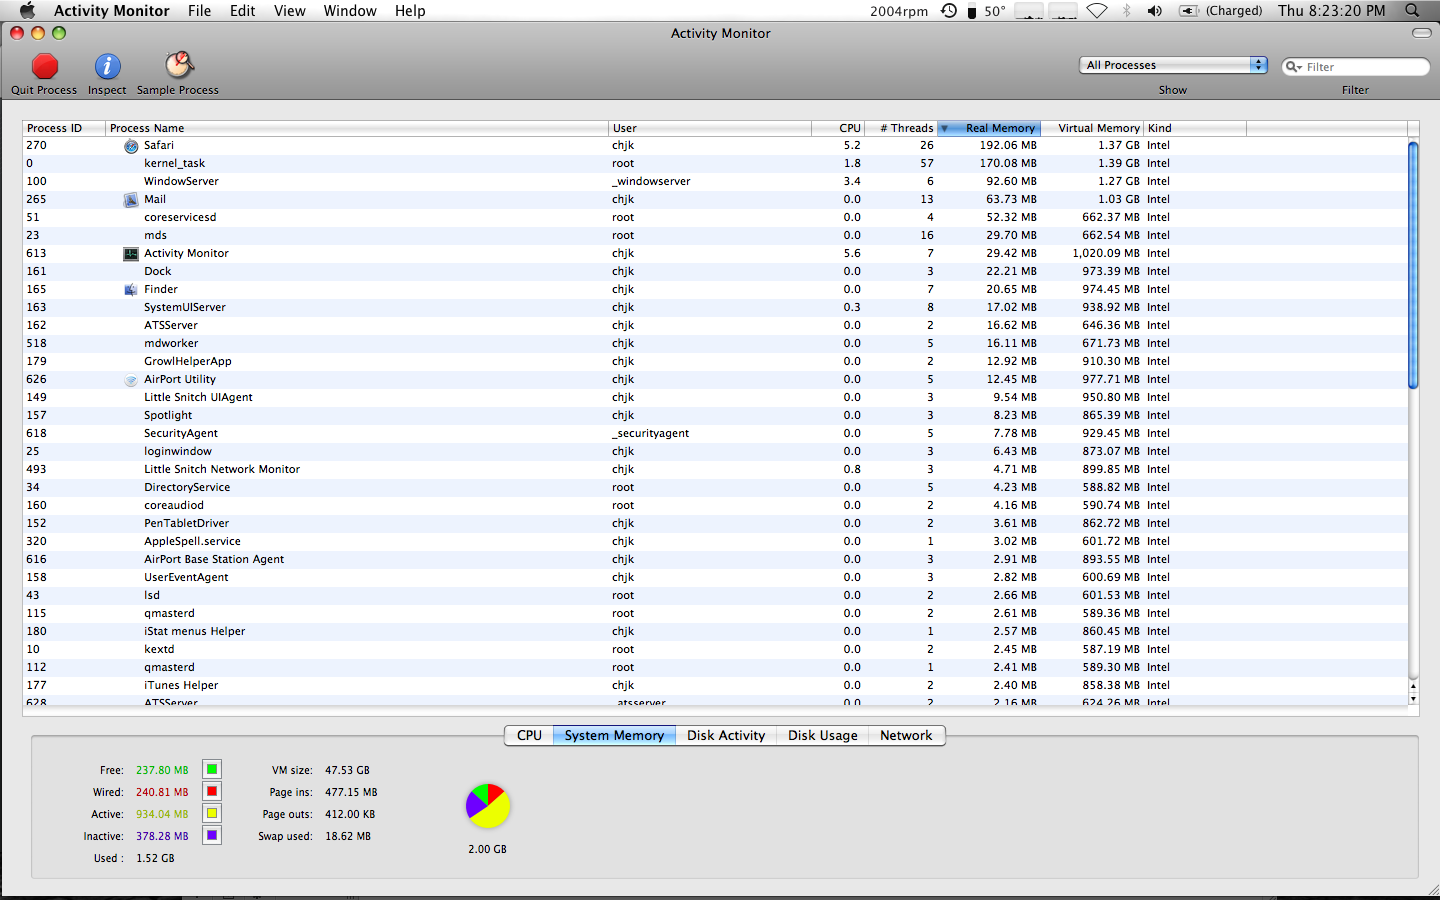Click the blue Inactive memory color swatch
The height and width of the screenshot is (900, 1440).
(212, 835)
